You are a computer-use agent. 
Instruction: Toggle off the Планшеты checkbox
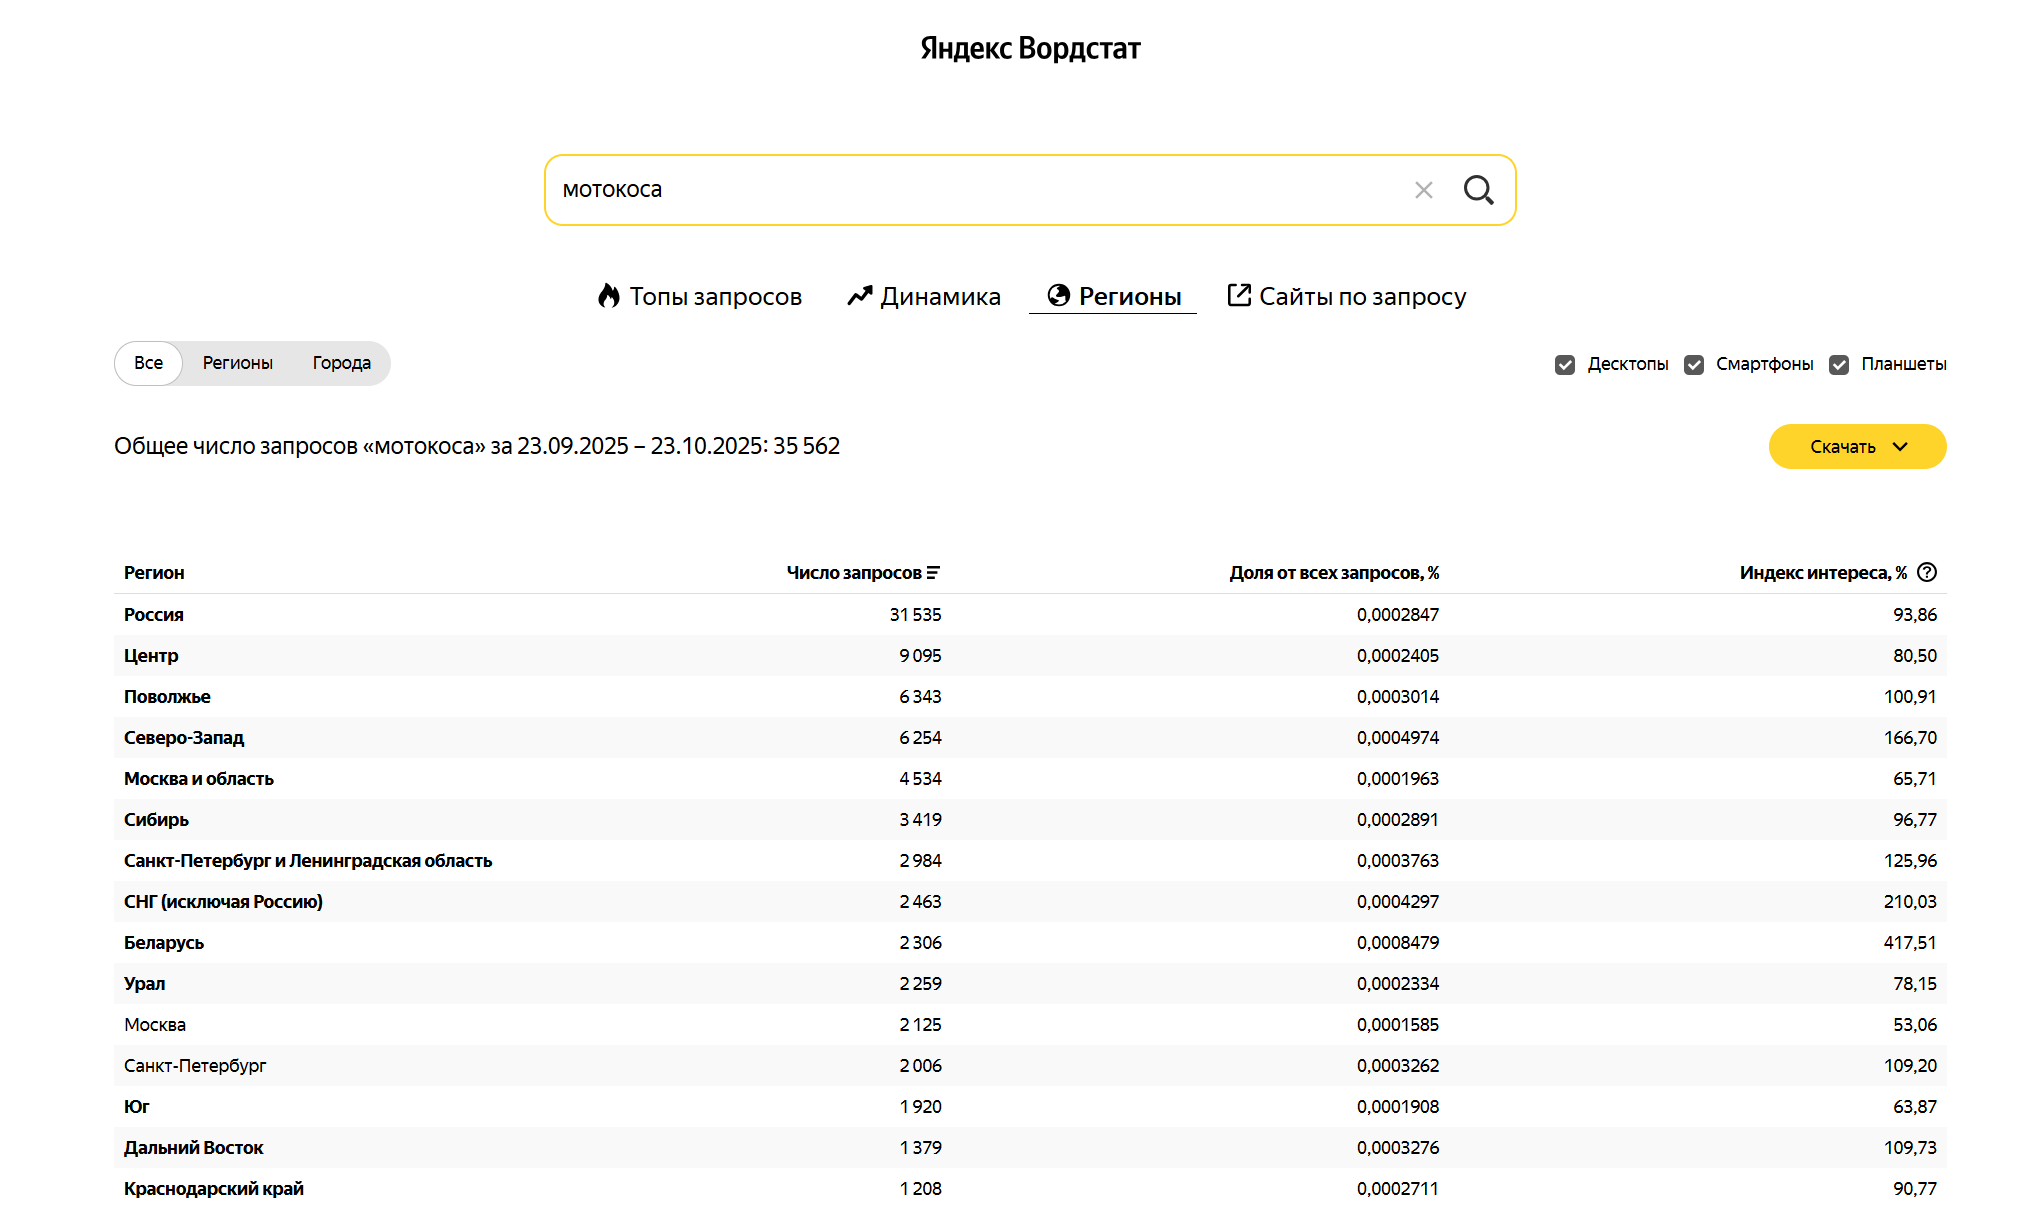(1839, 364)
